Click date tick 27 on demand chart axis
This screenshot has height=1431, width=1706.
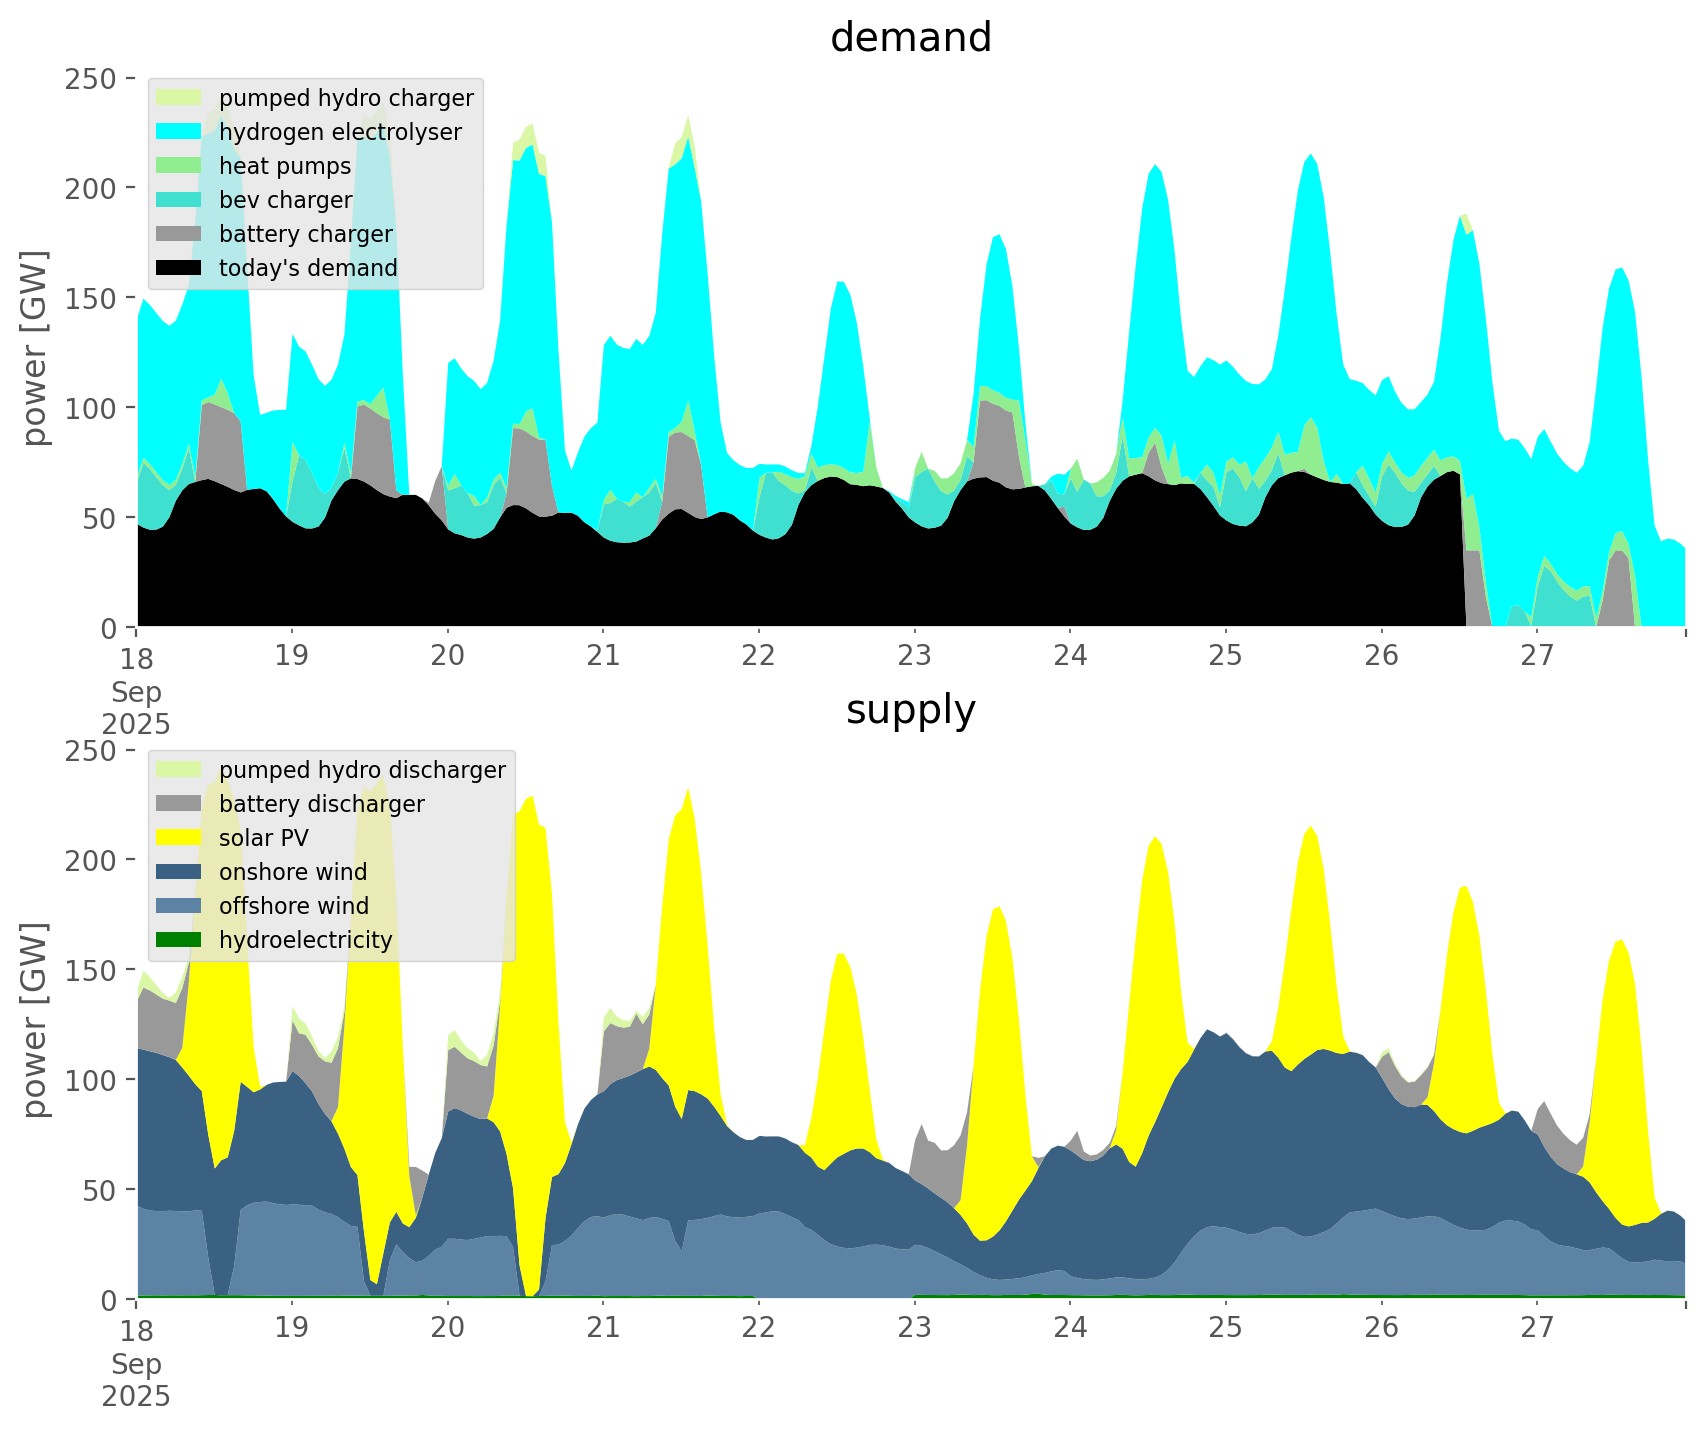[x=1537, y=656]
